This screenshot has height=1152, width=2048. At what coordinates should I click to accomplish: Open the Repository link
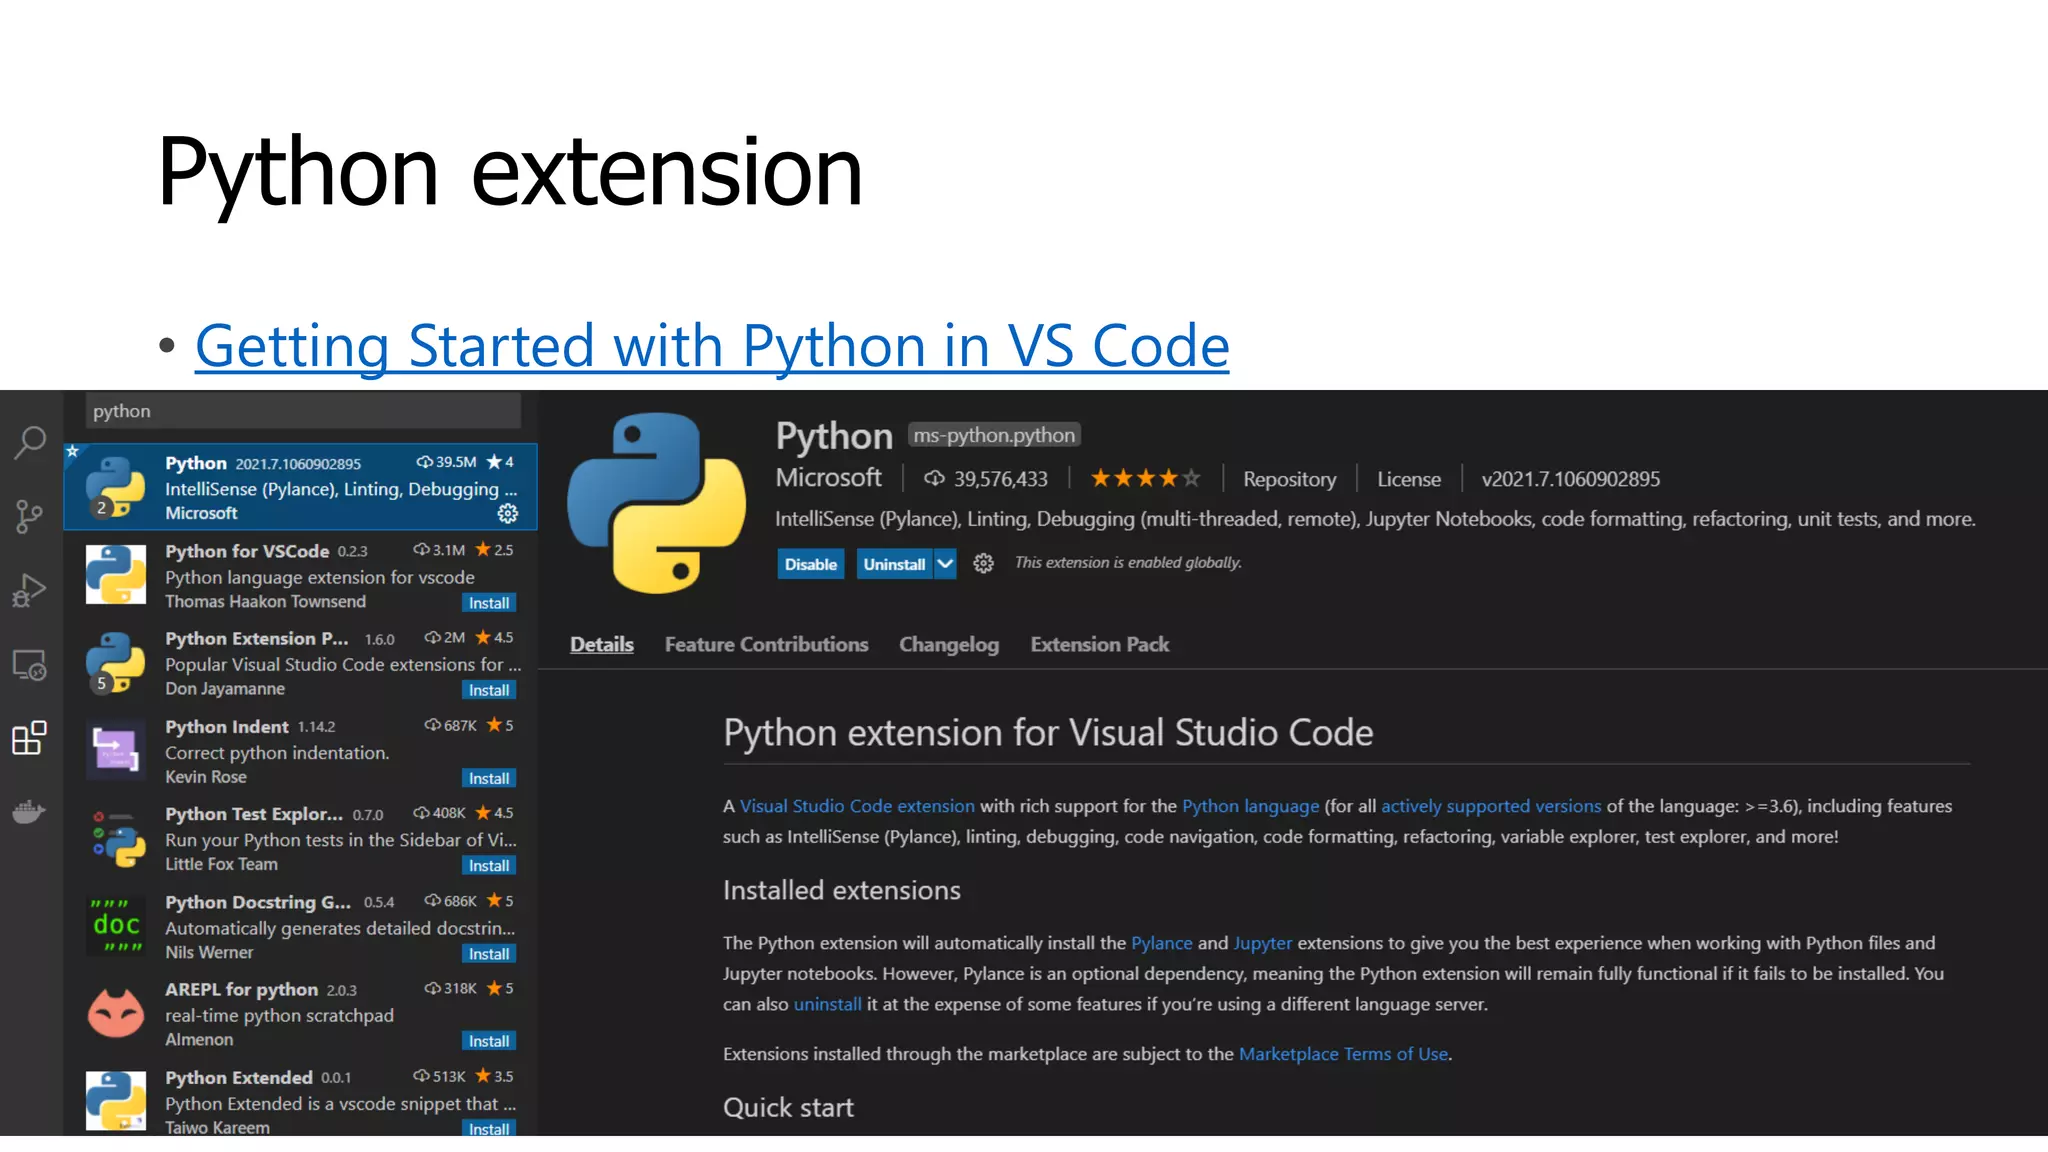(1289, 479)
